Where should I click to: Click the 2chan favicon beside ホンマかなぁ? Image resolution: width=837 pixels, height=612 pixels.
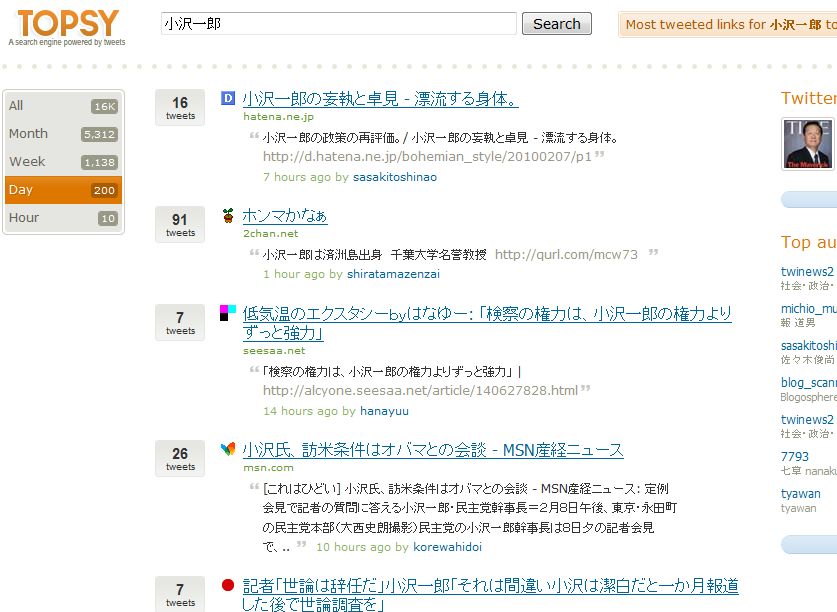[x=228, y=215]
